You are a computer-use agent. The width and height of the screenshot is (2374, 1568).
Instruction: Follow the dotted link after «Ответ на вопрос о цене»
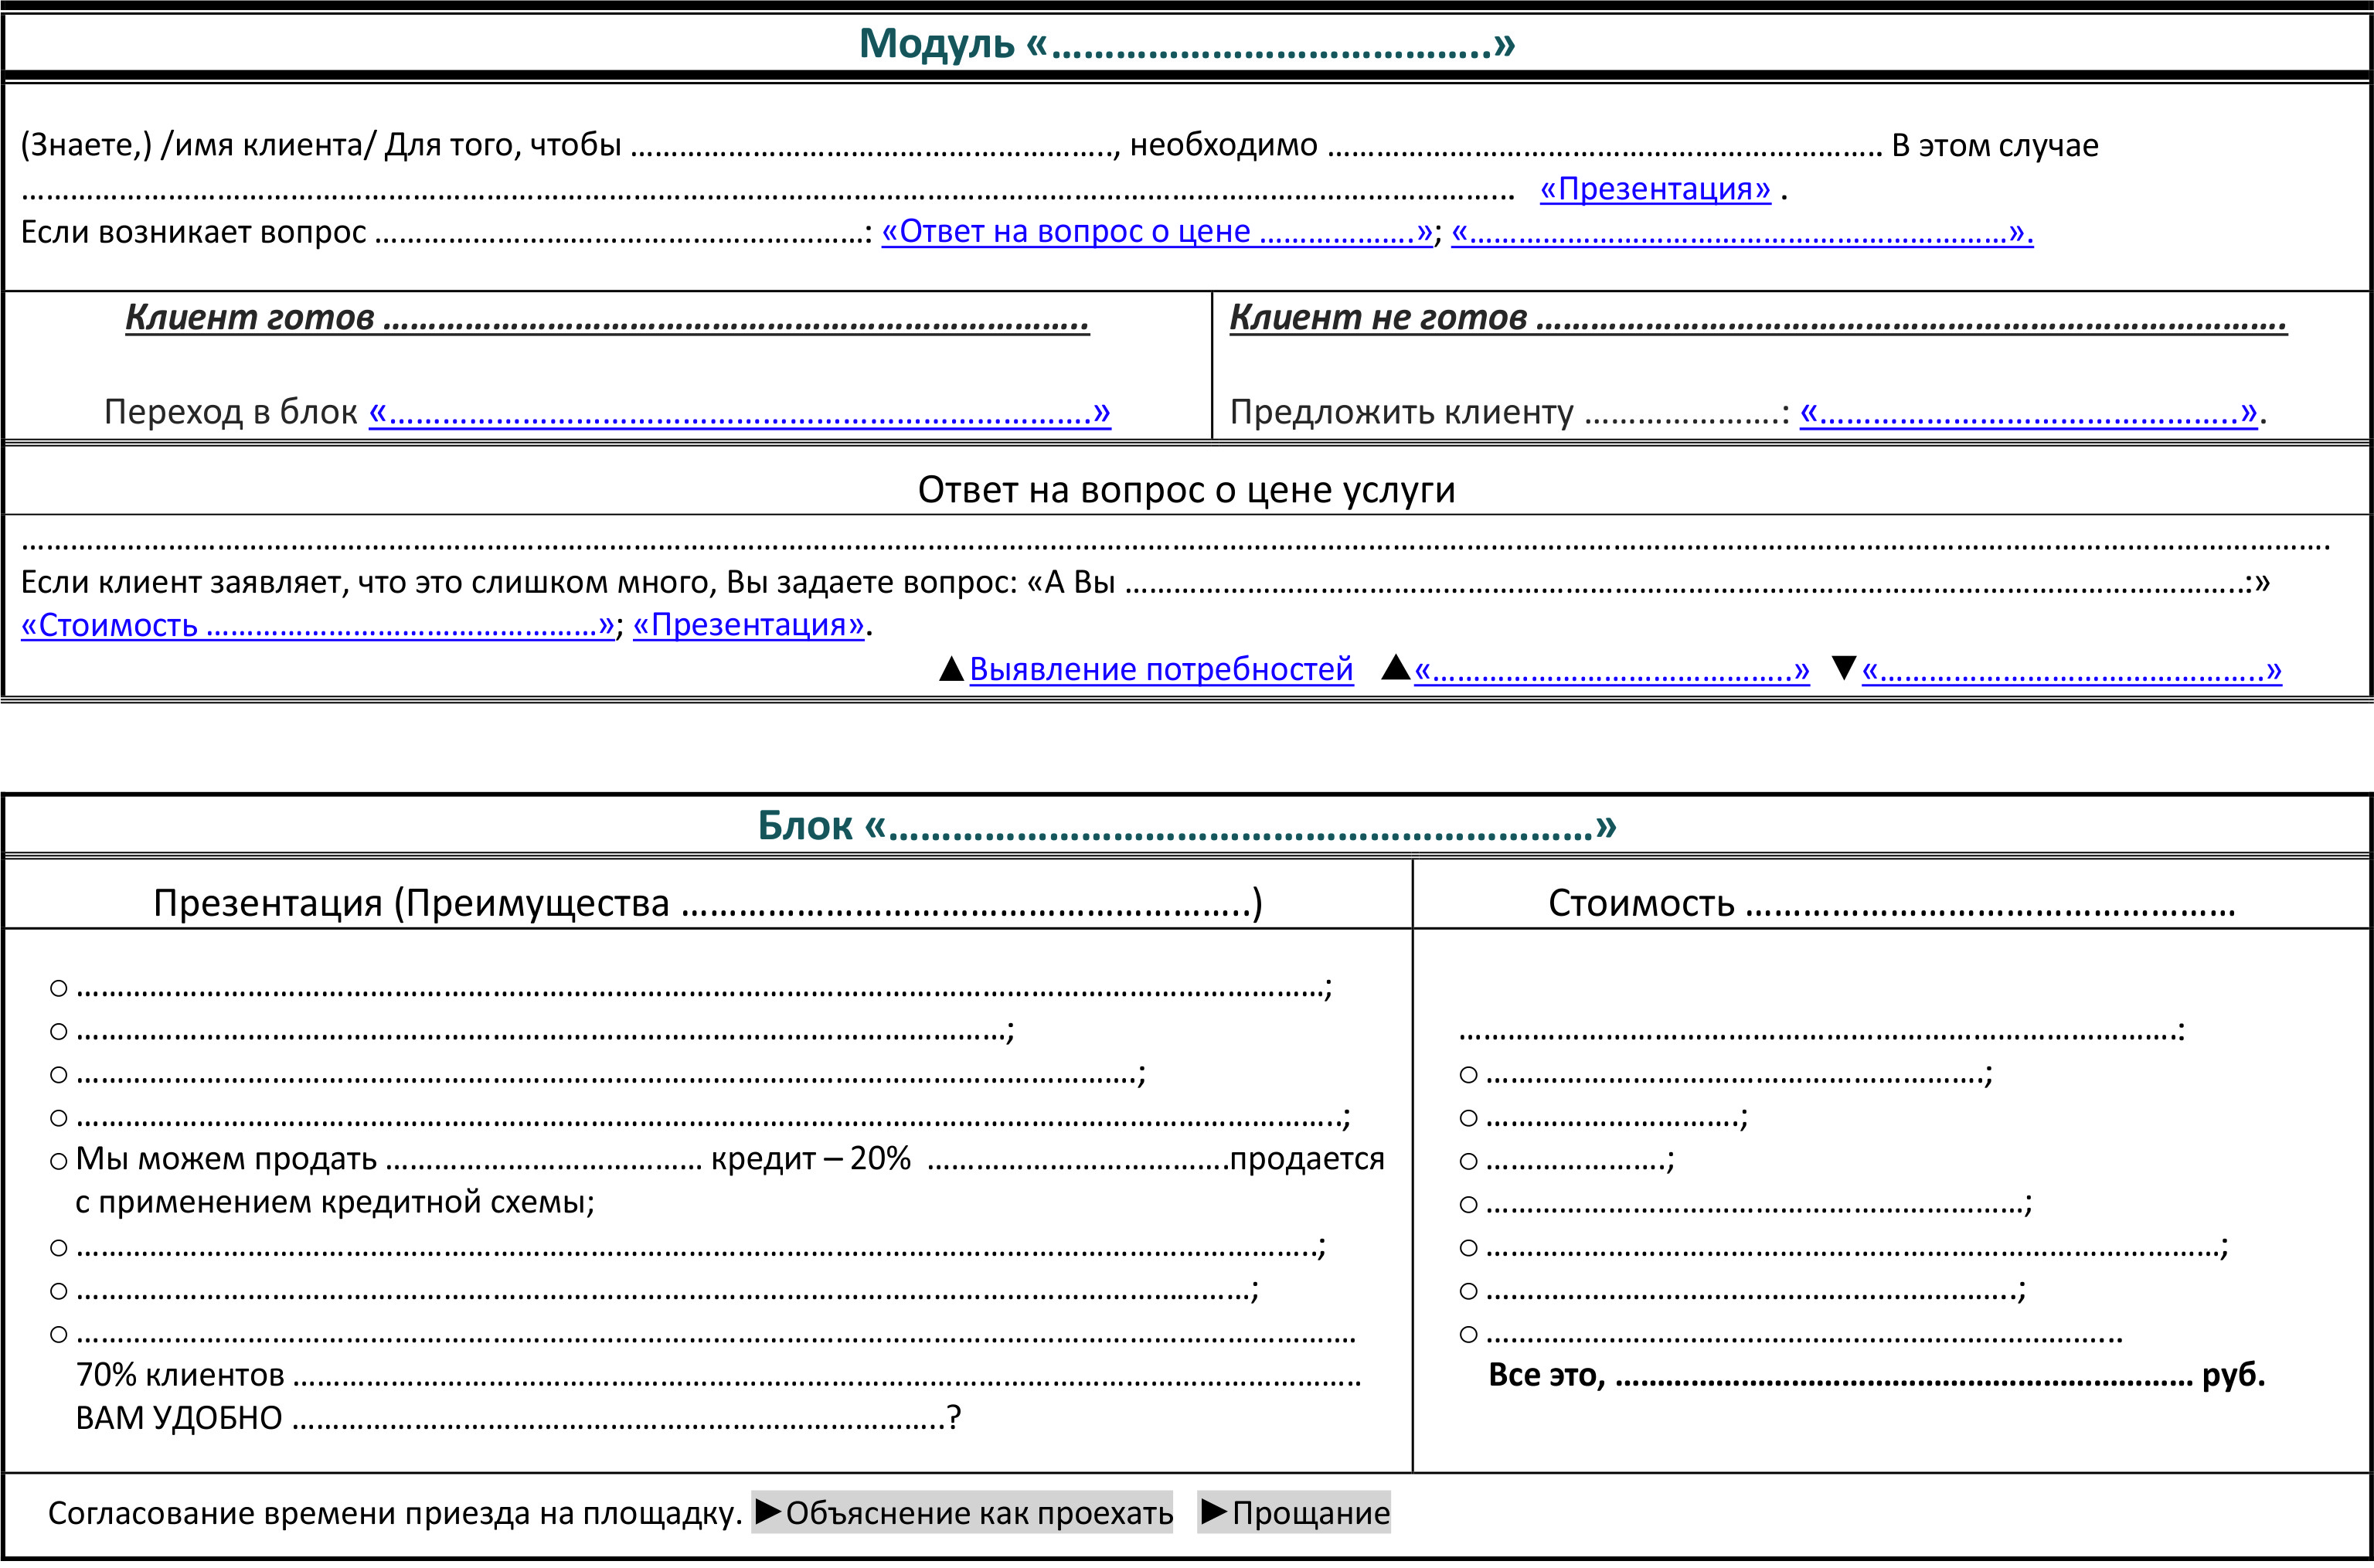[x=1741, y=233]
